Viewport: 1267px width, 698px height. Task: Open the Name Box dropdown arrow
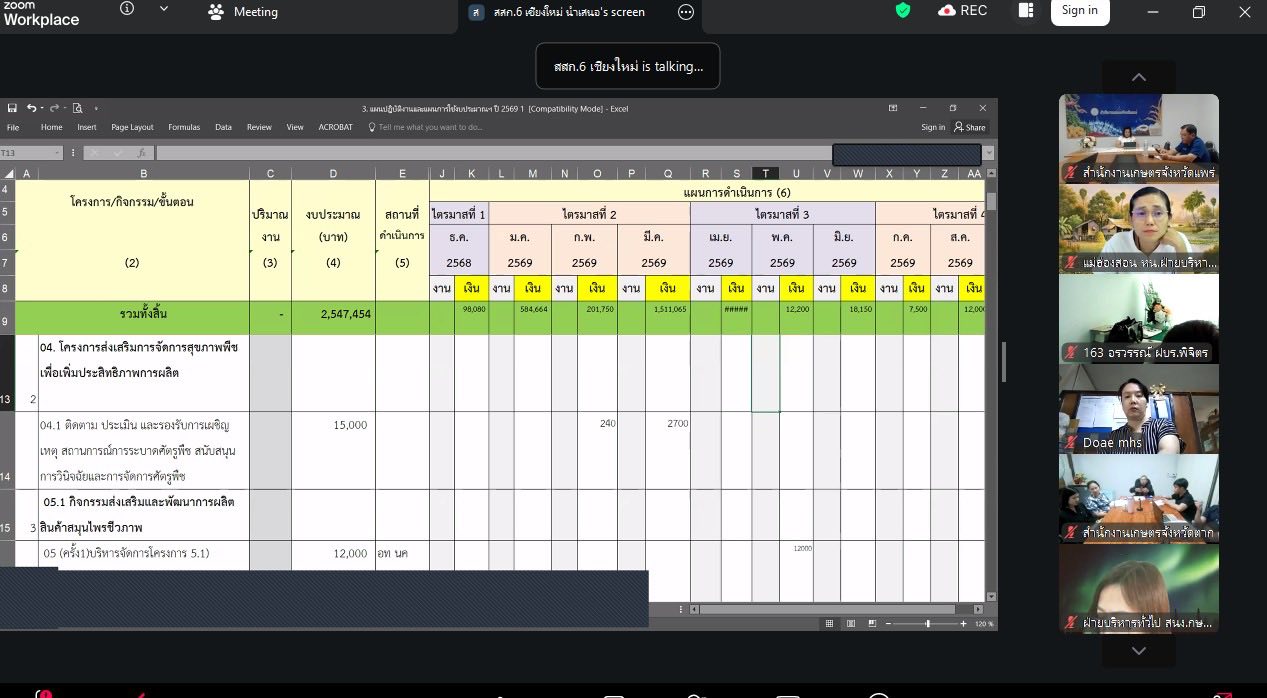(x=57, y=153)
